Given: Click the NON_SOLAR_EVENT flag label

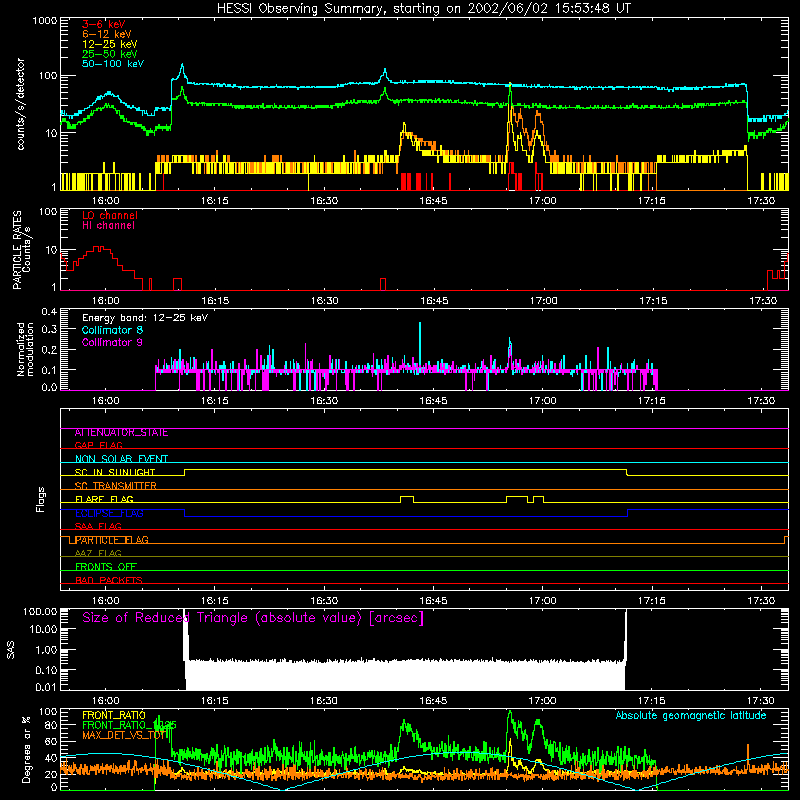Looking at the screenshot, I should (x=121, y=459).
